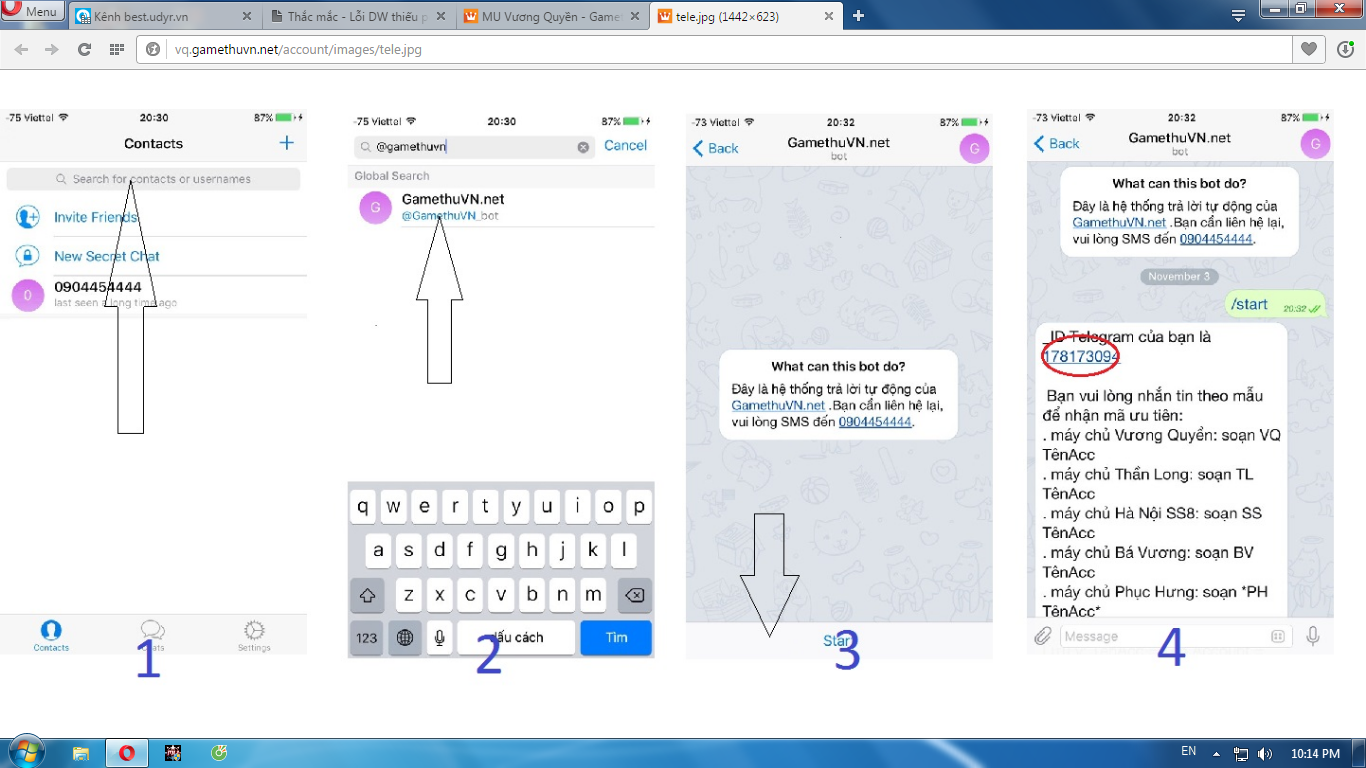Viewport: 1366px width, 768px height.
Task: Click the EN language indicator
Action: coord(1188,751)
